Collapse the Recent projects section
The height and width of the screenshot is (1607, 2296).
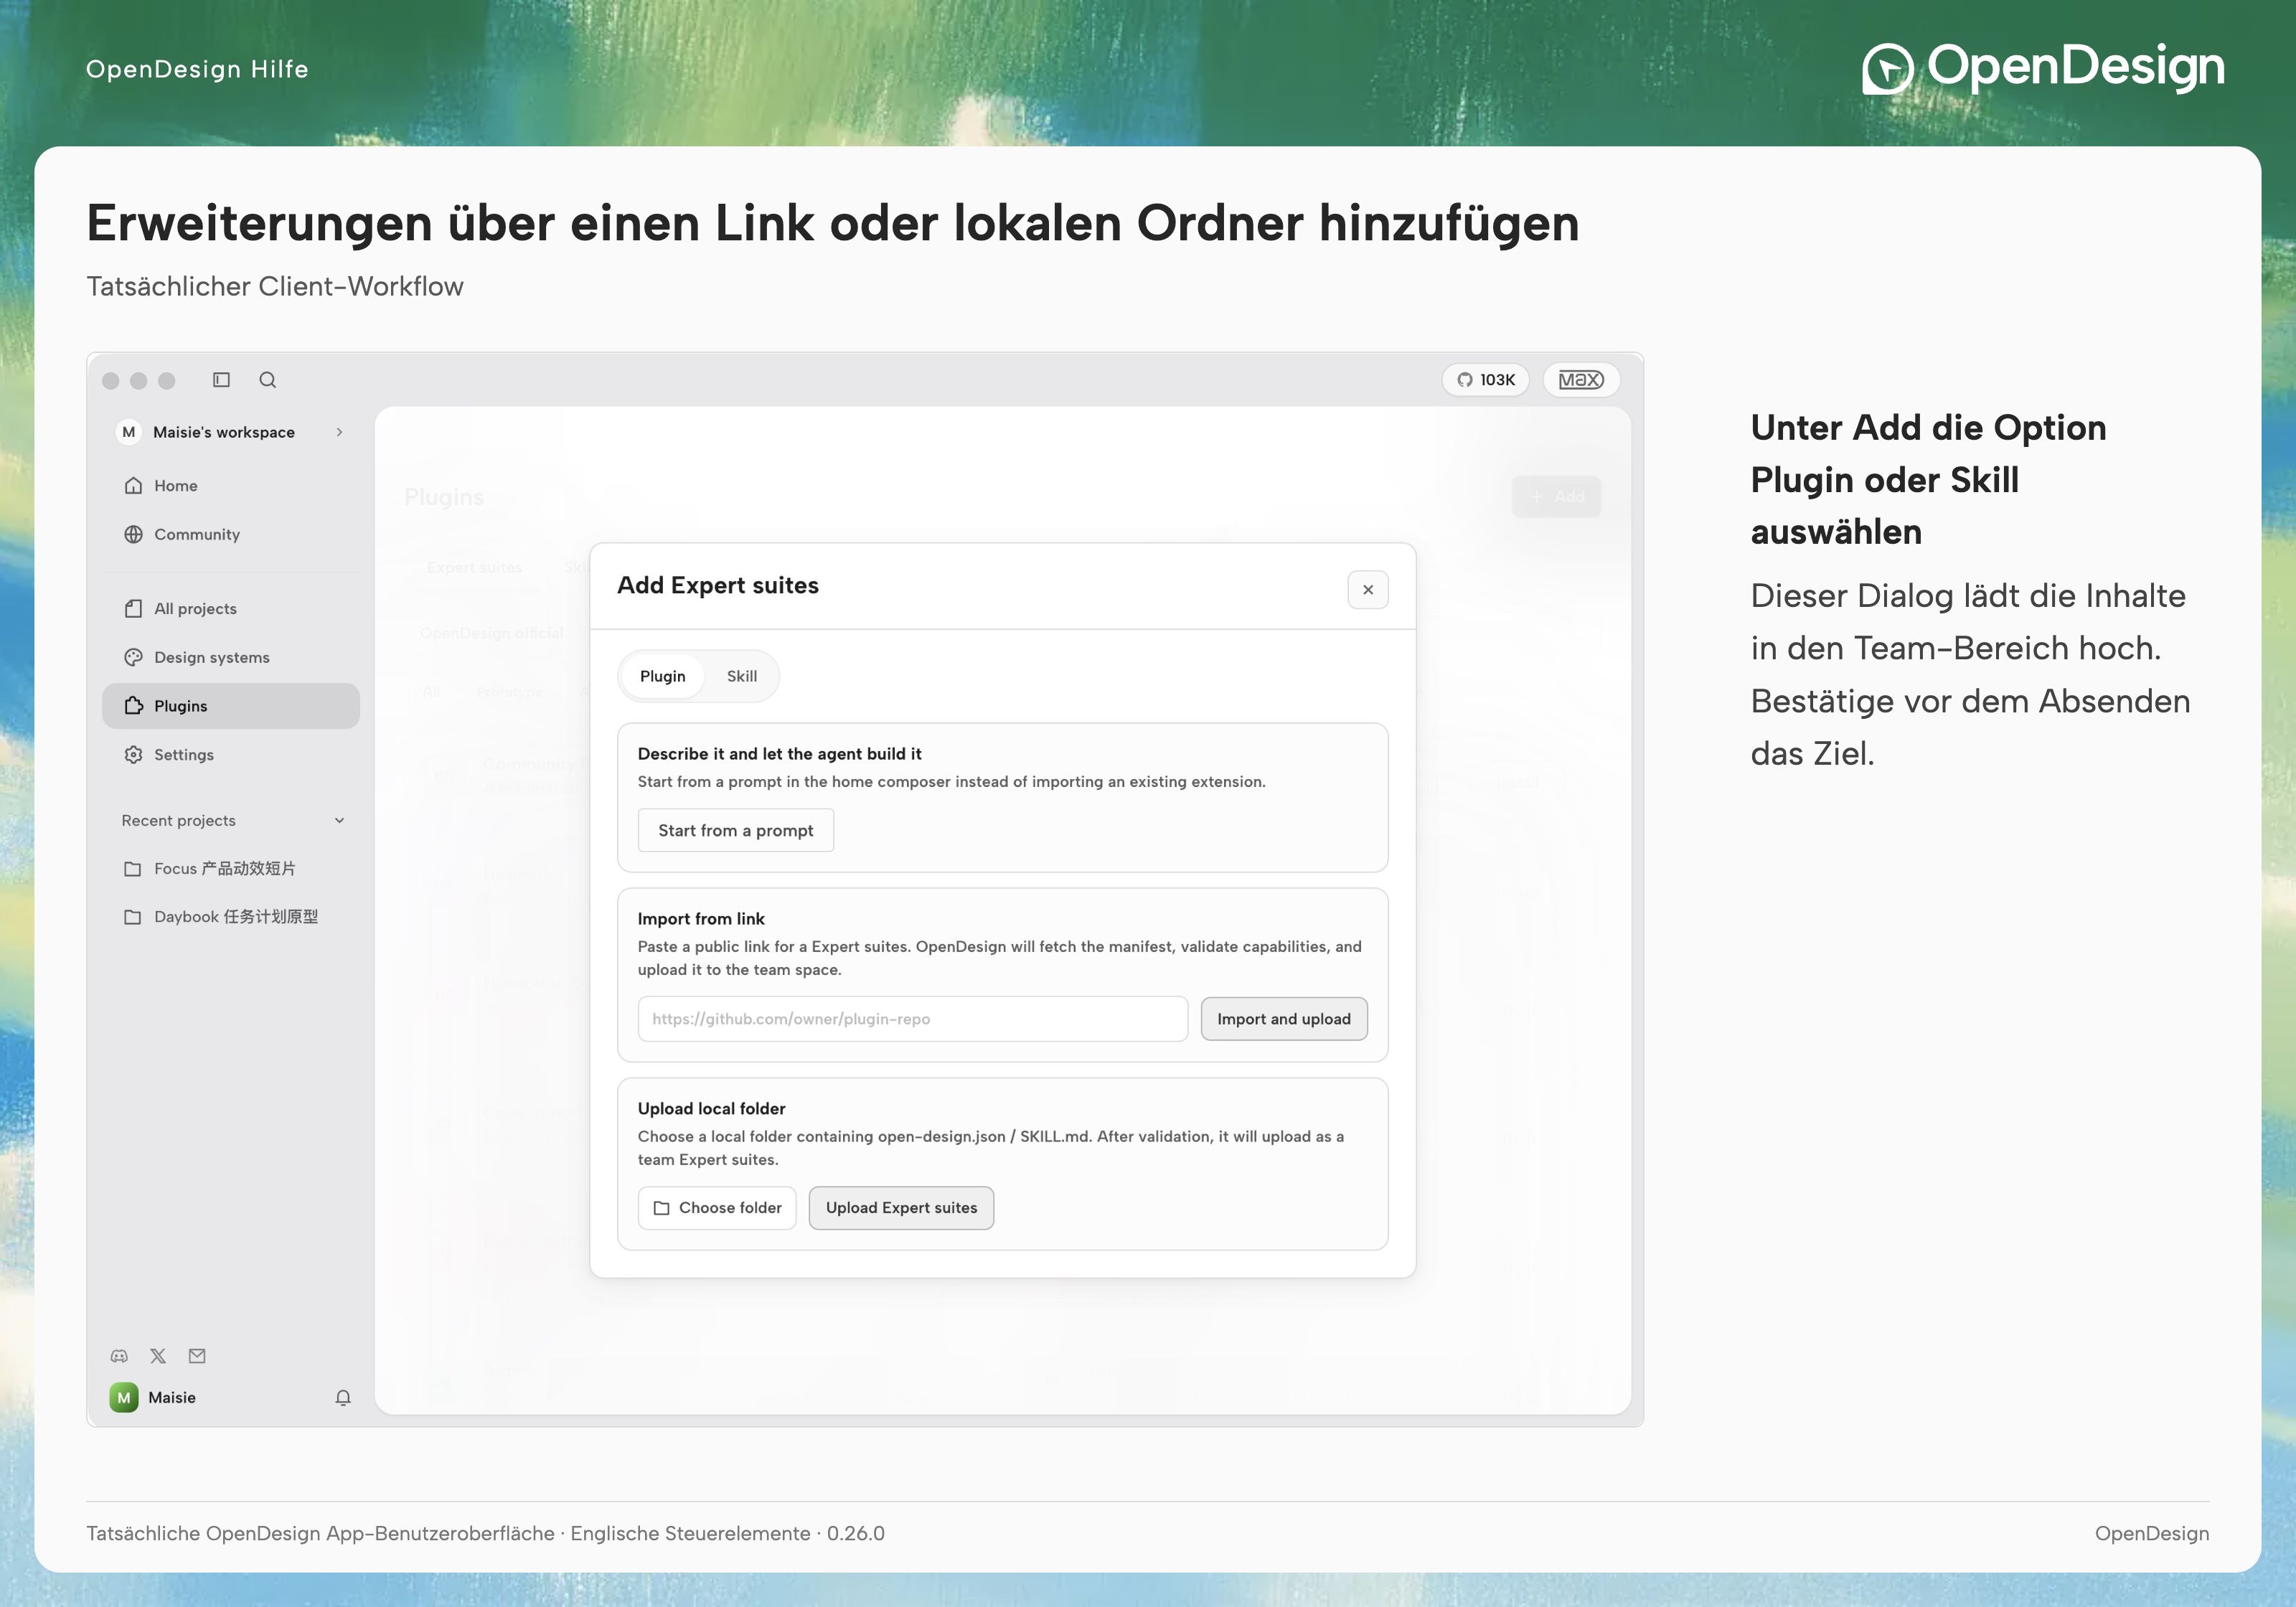340,821
